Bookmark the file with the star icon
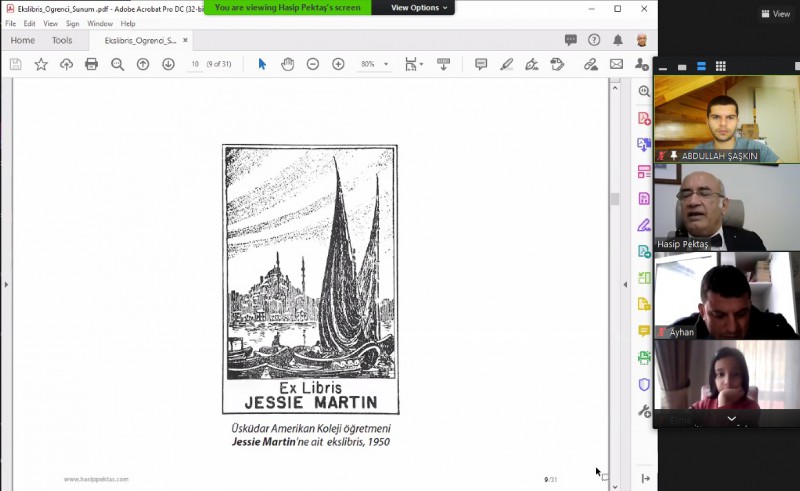The height and width of the screenshot is (491, 800). coord(41,64)
